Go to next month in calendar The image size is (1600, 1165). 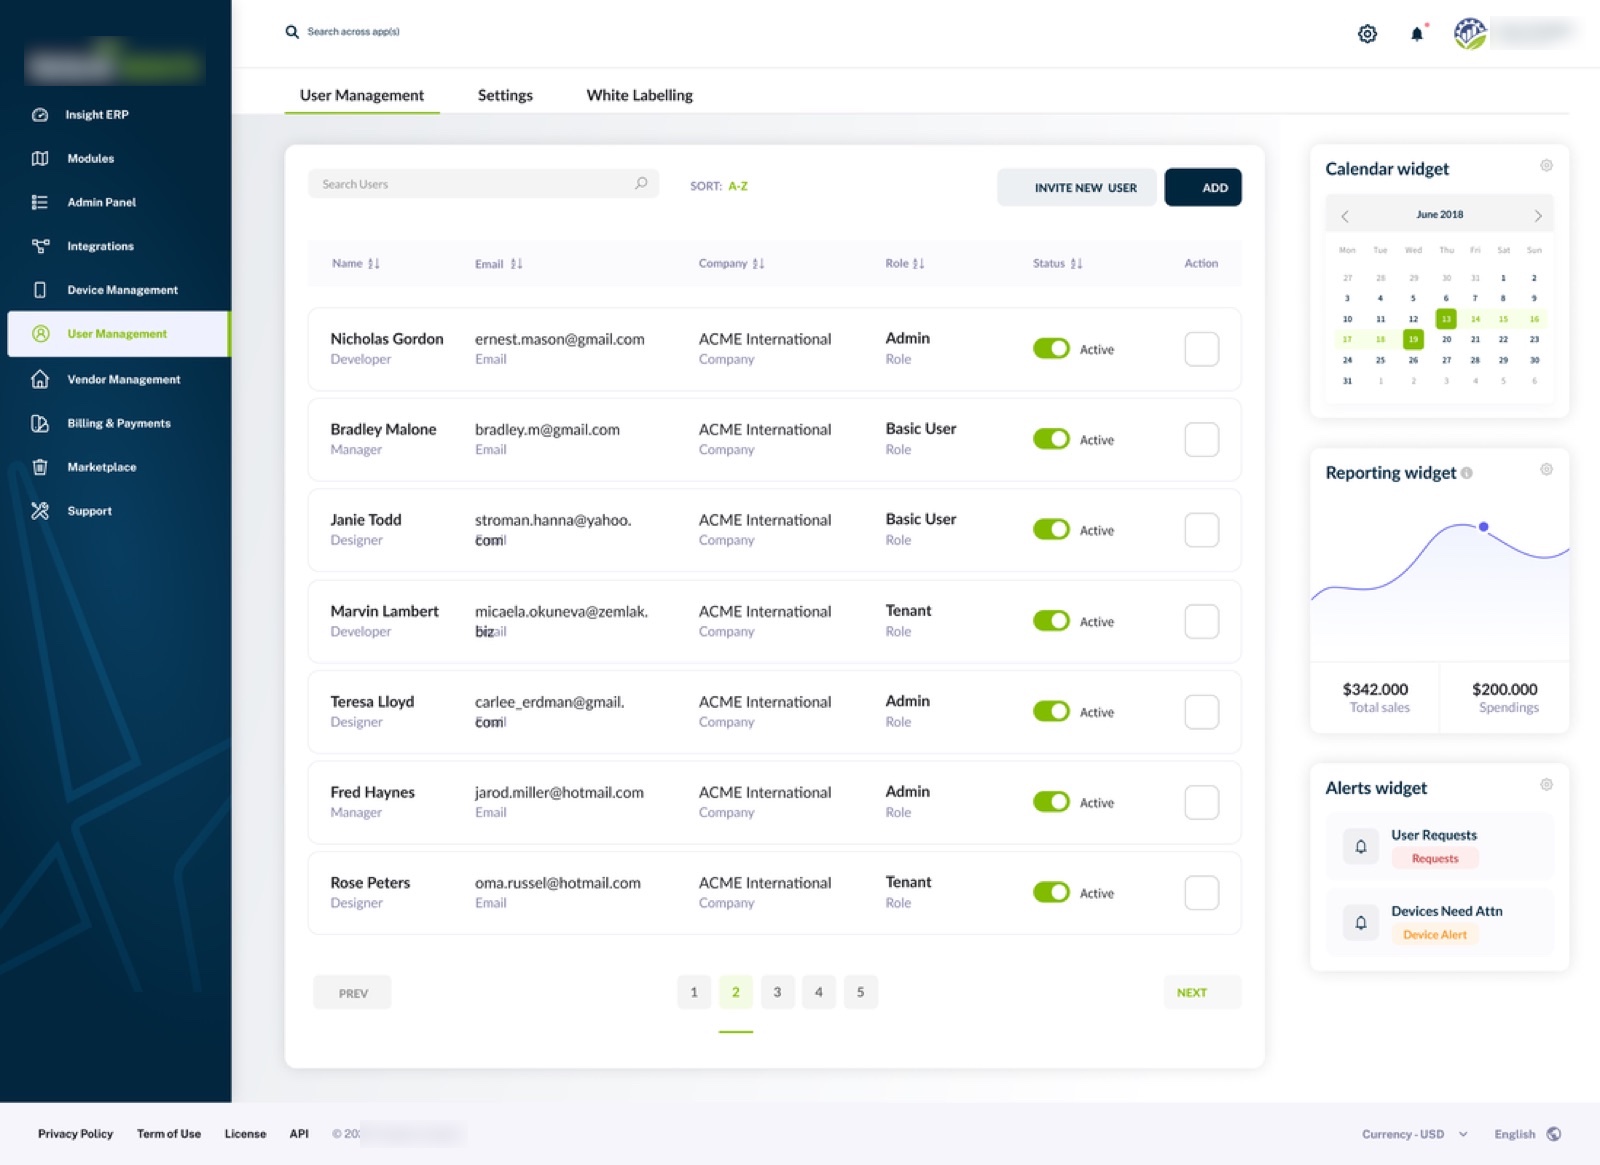click(x=1538, y=215)
